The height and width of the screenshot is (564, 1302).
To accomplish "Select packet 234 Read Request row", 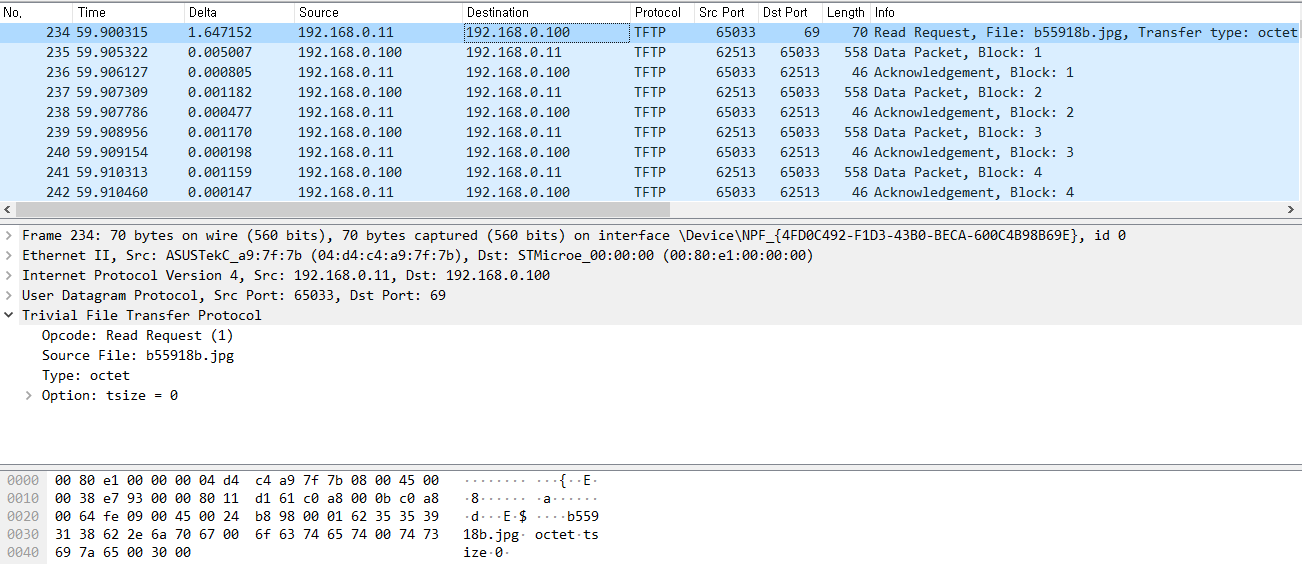I will [x=651, y=32].
